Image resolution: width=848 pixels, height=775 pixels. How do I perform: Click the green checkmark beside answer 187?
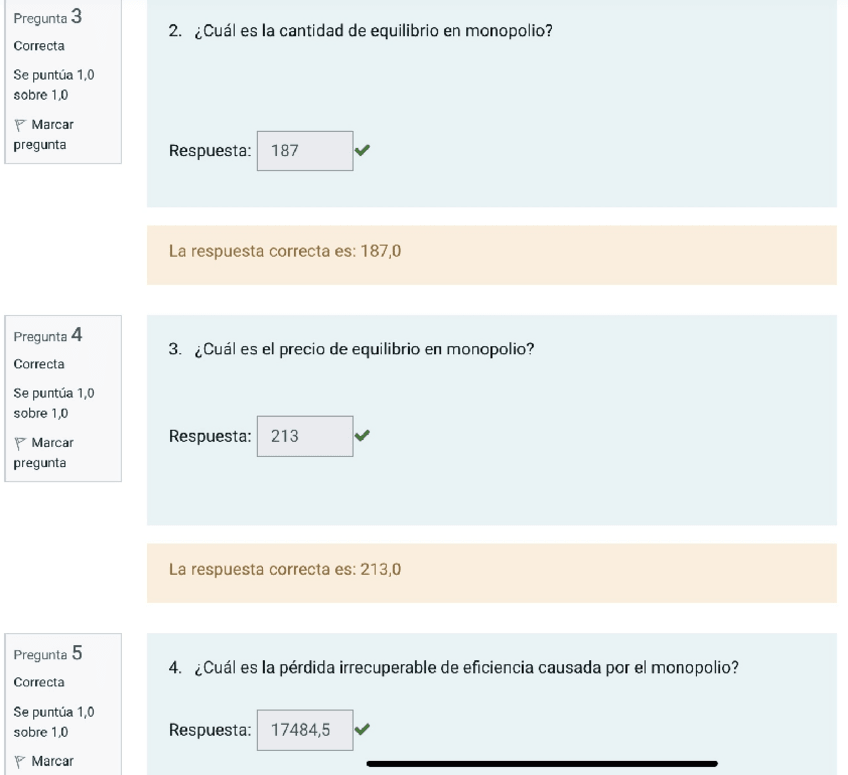coord(362,150)
